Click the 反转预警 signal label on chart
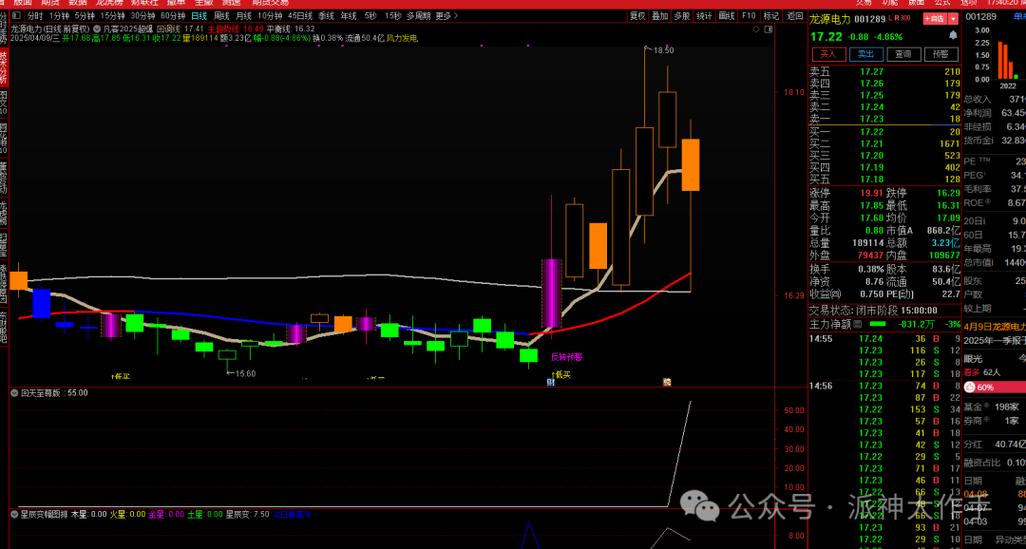This screenshot has height=549, width=1026. (x=566, y=357)
